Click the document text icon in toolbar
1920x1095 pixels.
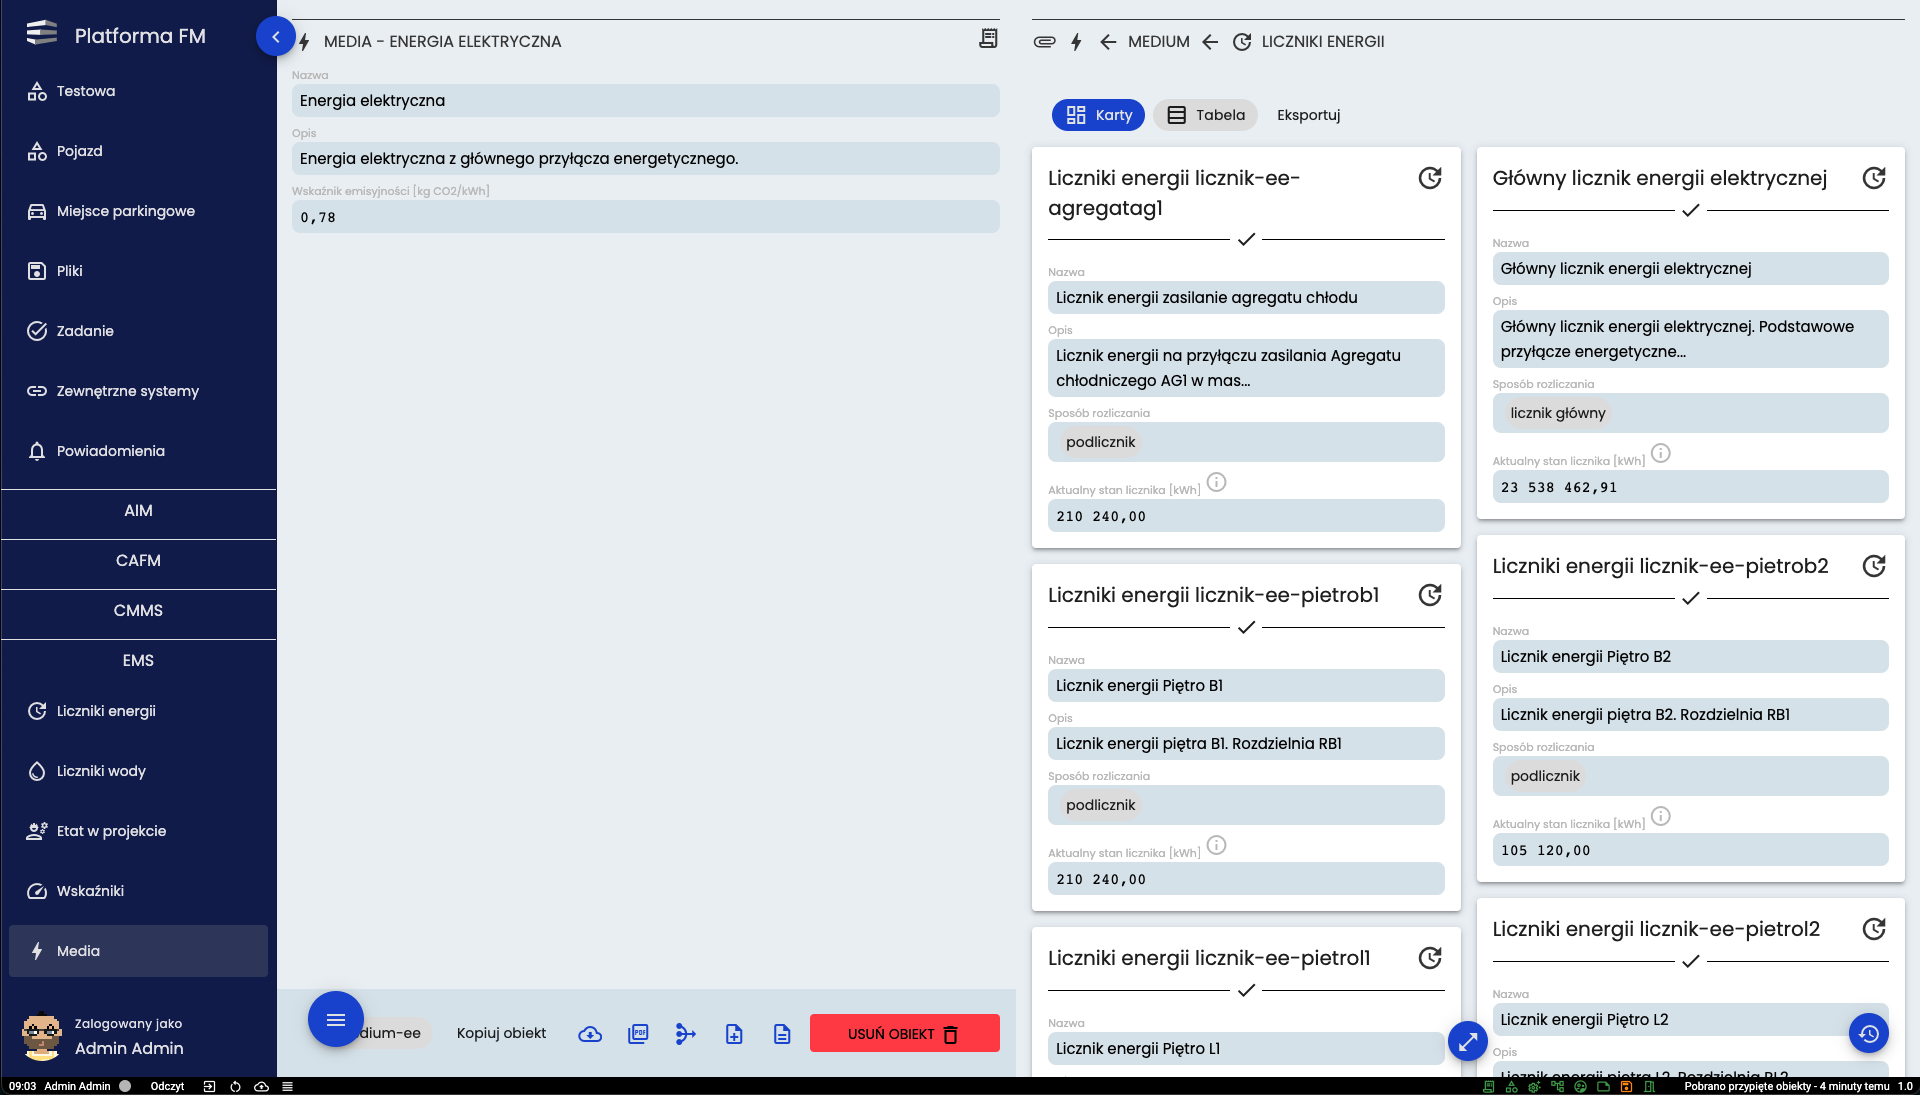pos(782,1034)
